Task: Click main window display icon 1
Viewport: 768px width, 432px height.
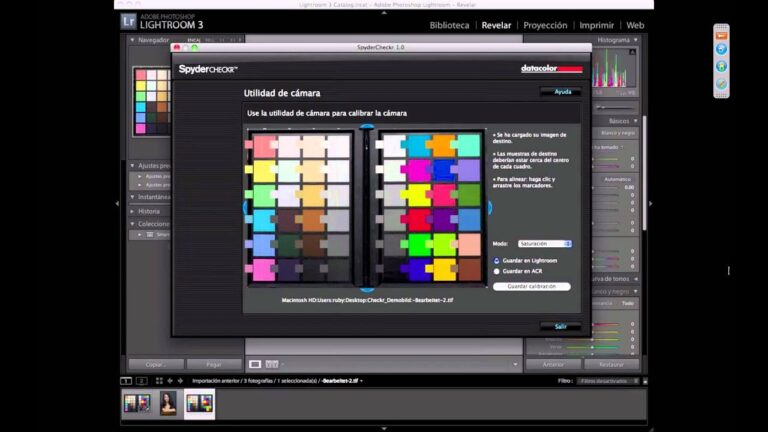Action: tap(126, 381)
